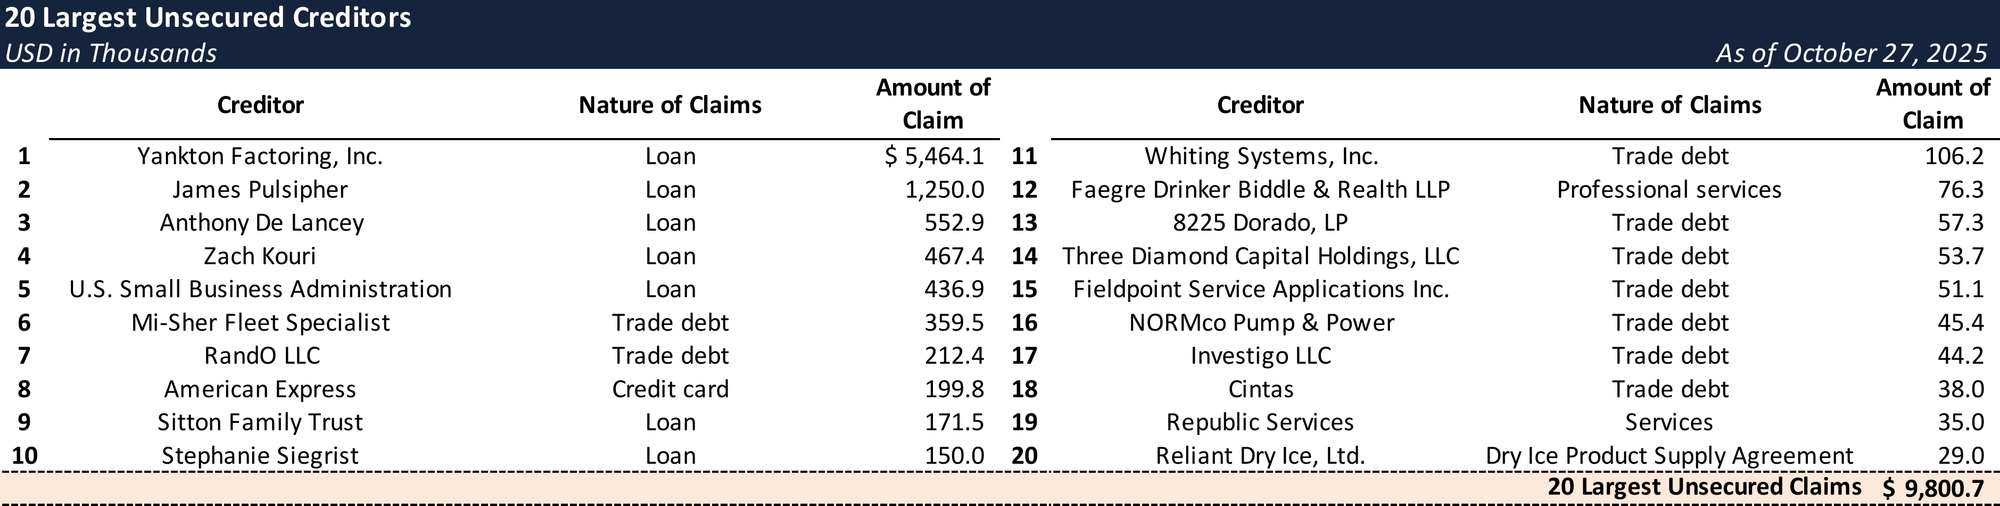Click the '552.9' amount cell

point(954,223)
